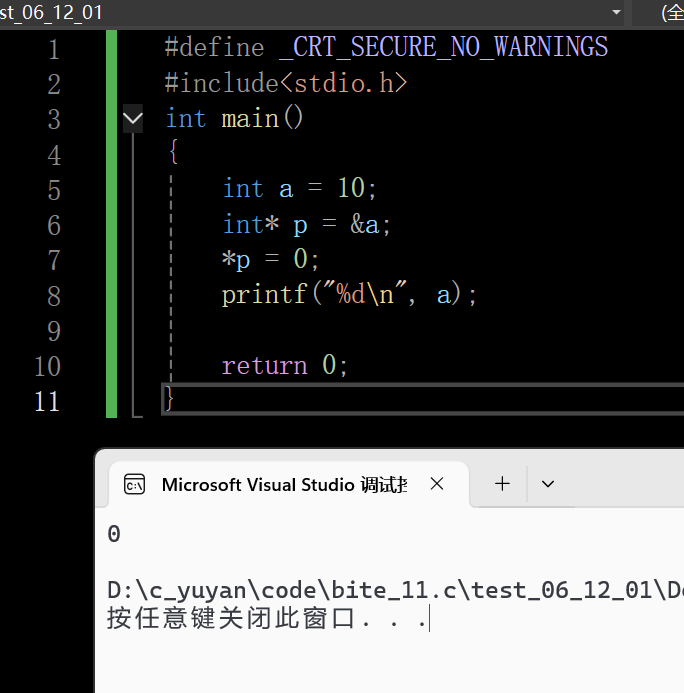Click the D:\c_yuyan path in console
The image size is (684, 693).
(x=395, y=590)
